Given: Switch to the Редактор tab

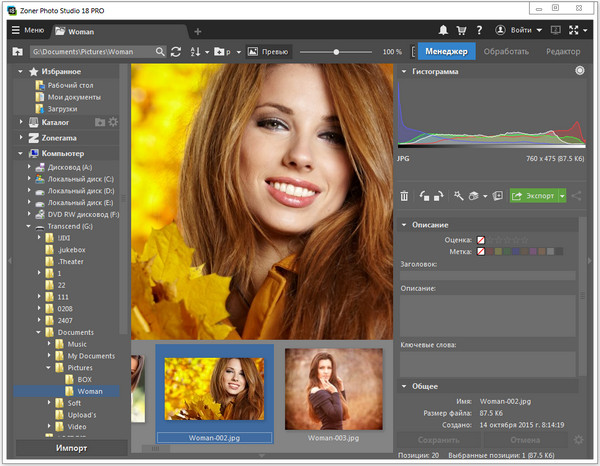Looking at the screenshot, I should [562, 51].
